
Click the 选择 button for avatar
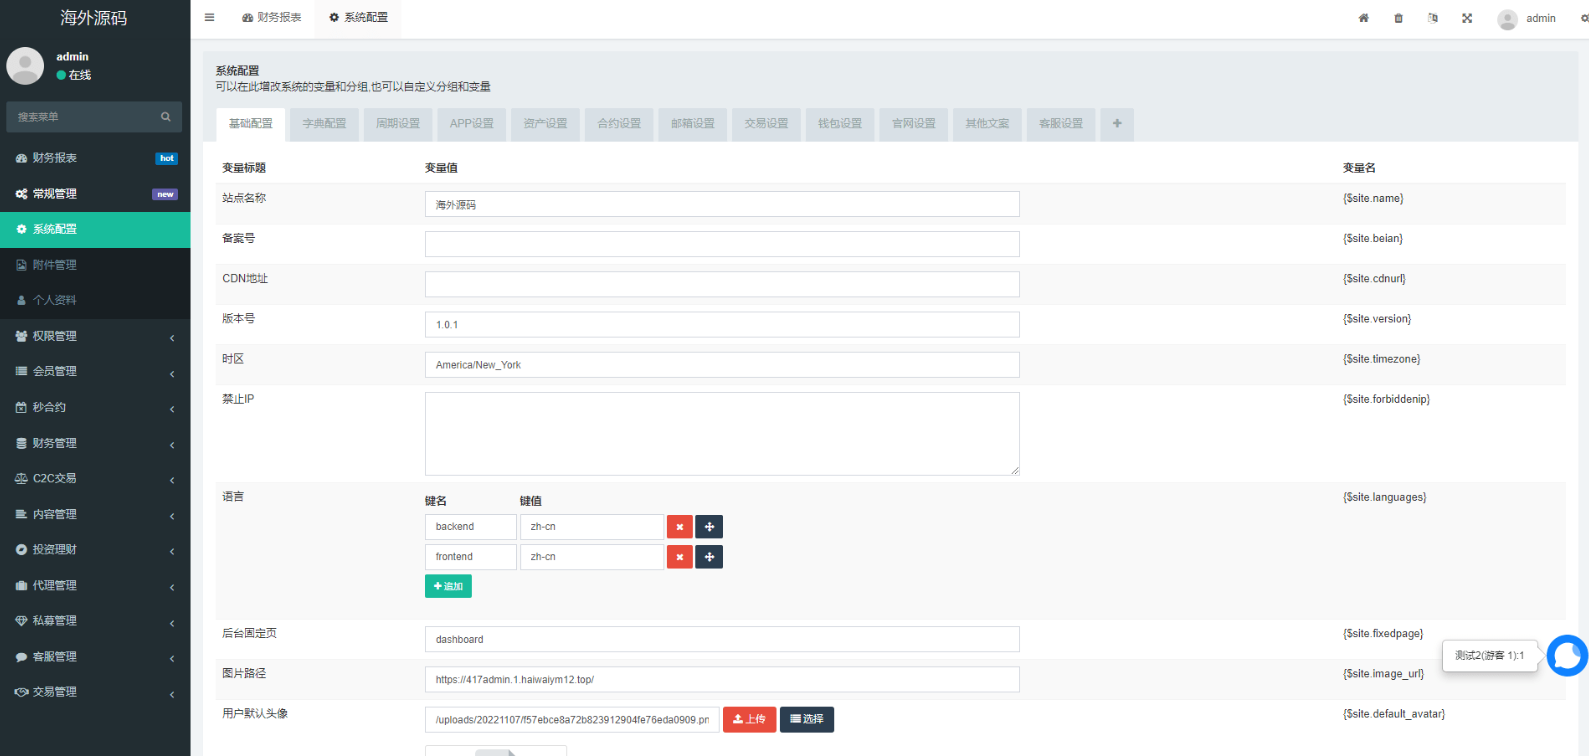(806, 719)
